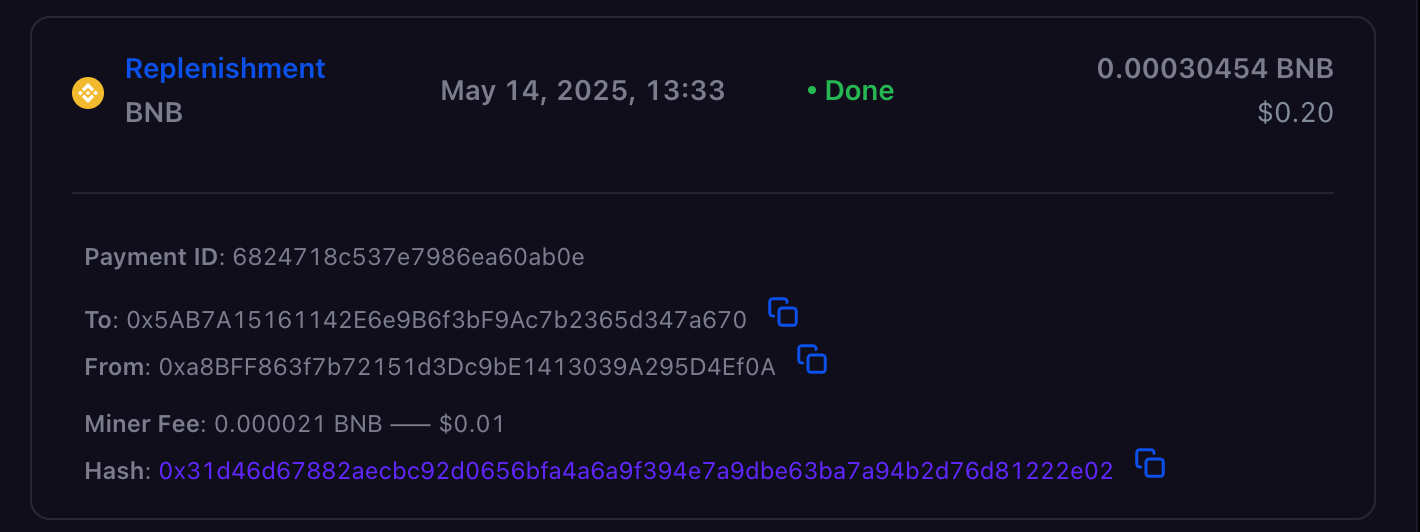Click the $0.20 fiat value
The width and height of the screenshot is (1420, 532).
click(1295, 113)
